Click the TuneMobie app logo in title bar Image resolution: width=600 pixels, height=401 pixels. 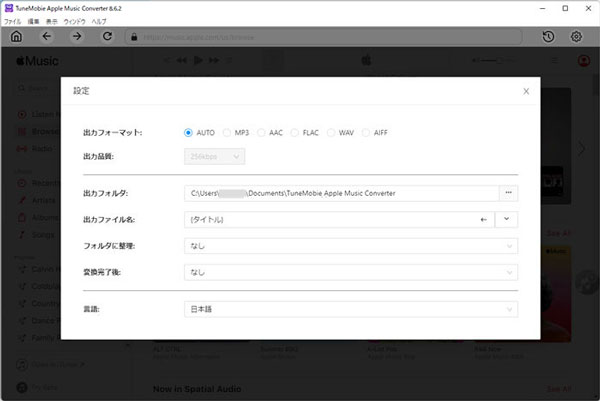(9, 8)
